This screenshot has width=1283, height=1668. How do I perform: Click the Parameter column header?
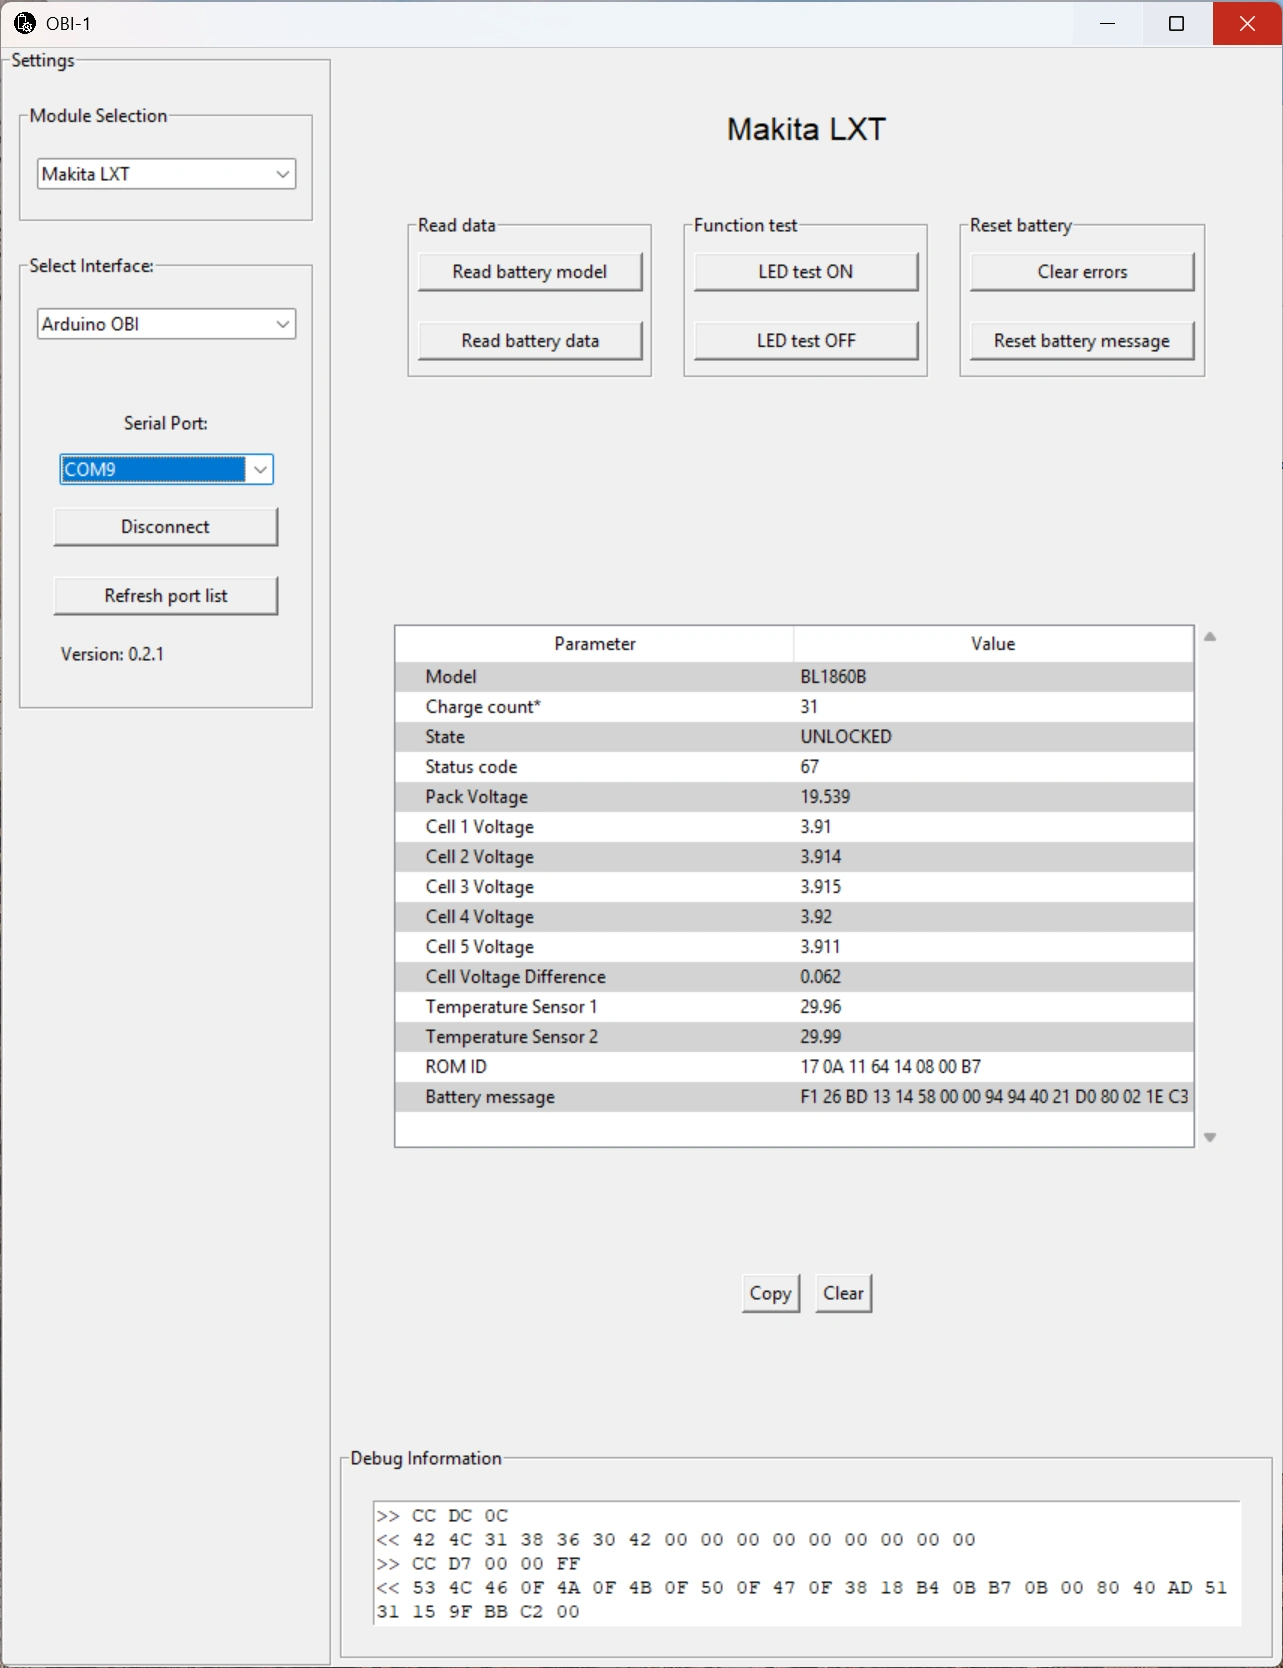pyautogui.click(x=595, y=644)
